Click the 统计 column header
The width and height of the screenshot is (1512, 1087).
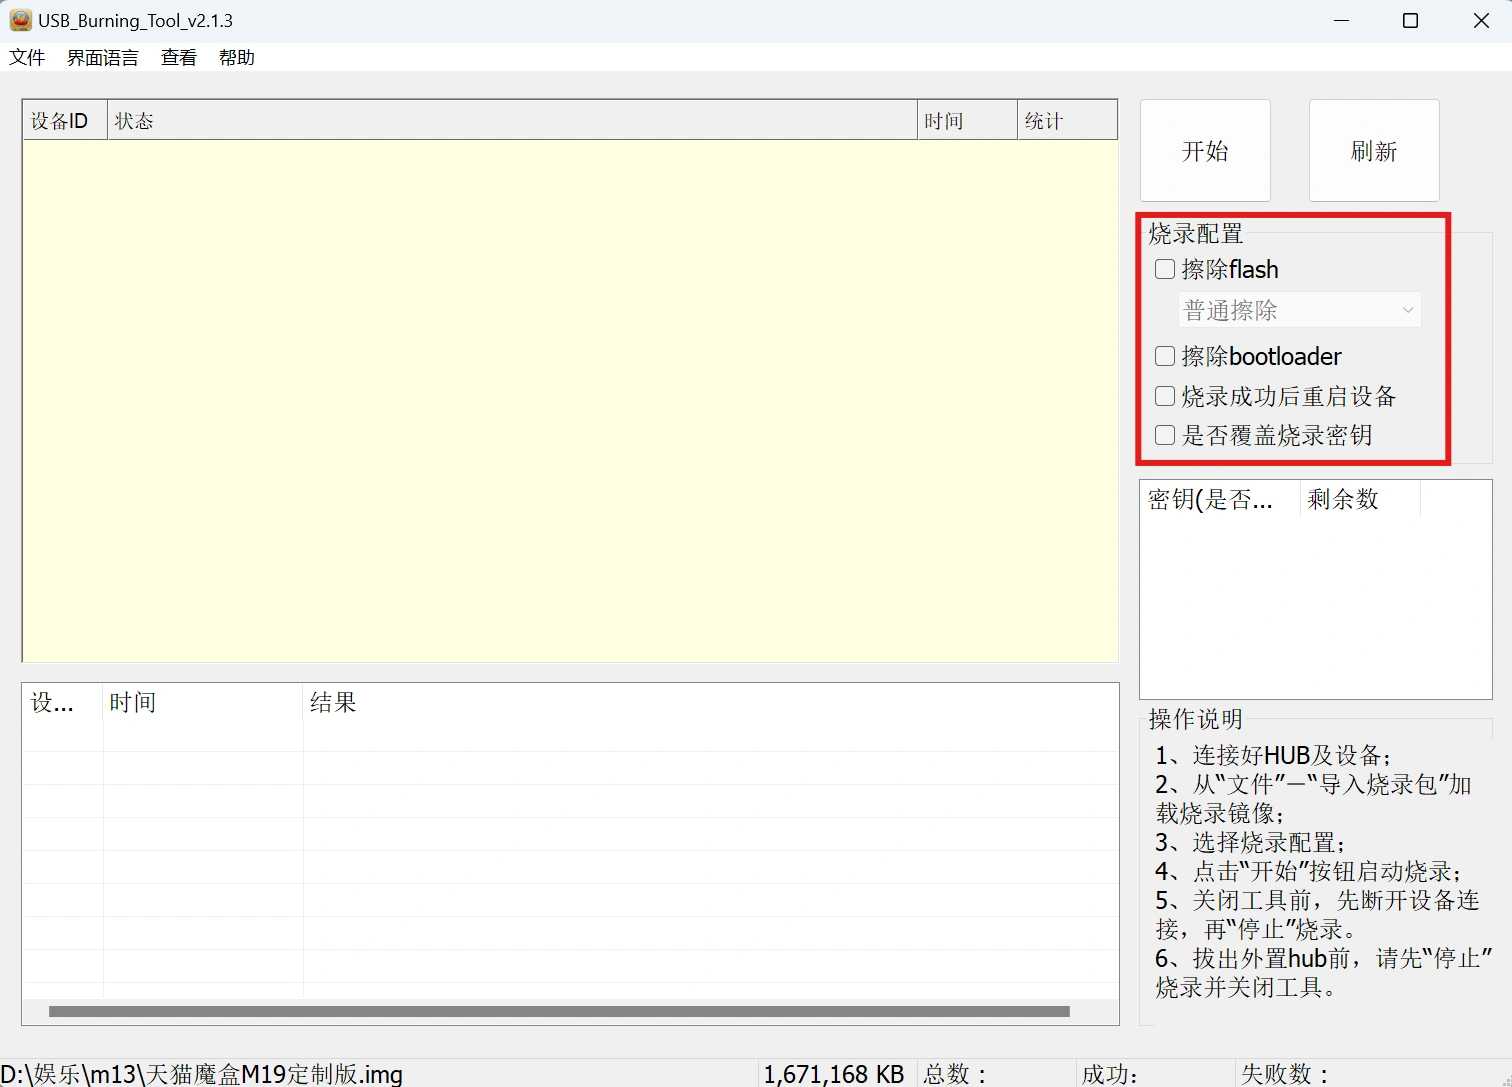tap(1066, 121)
